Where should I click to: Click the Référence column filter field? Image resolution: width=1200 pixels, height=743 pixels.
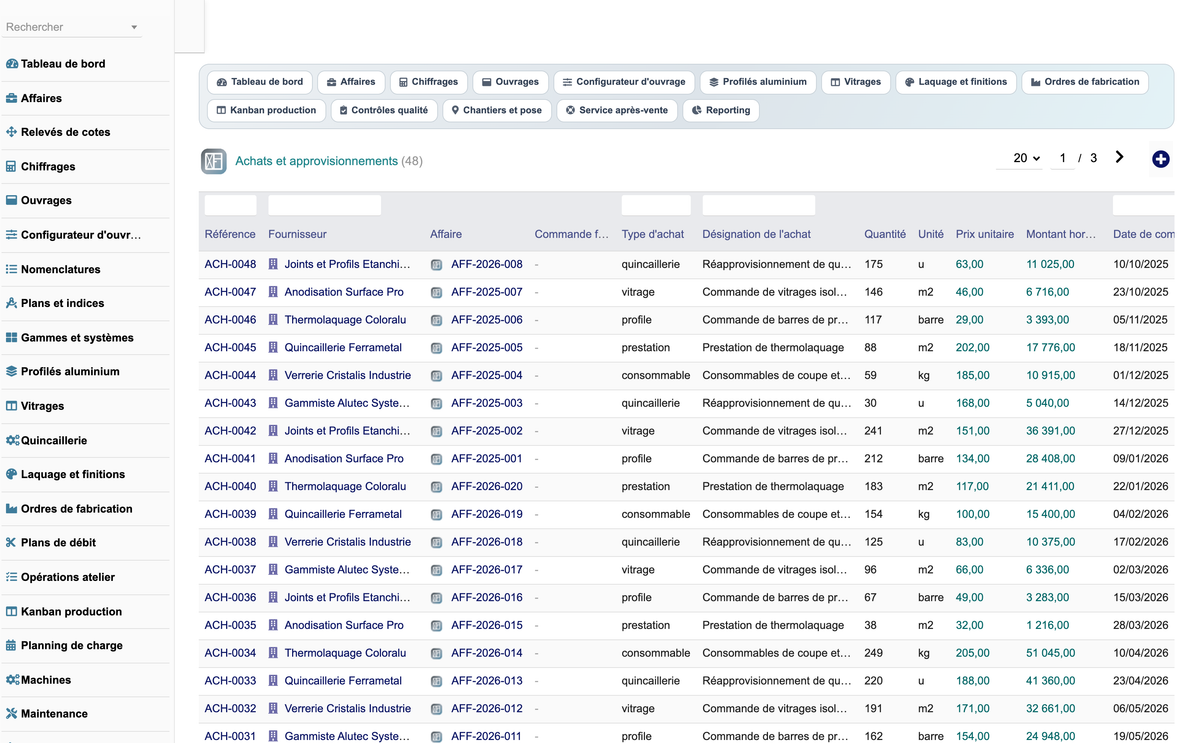click(x=230, y=205)
